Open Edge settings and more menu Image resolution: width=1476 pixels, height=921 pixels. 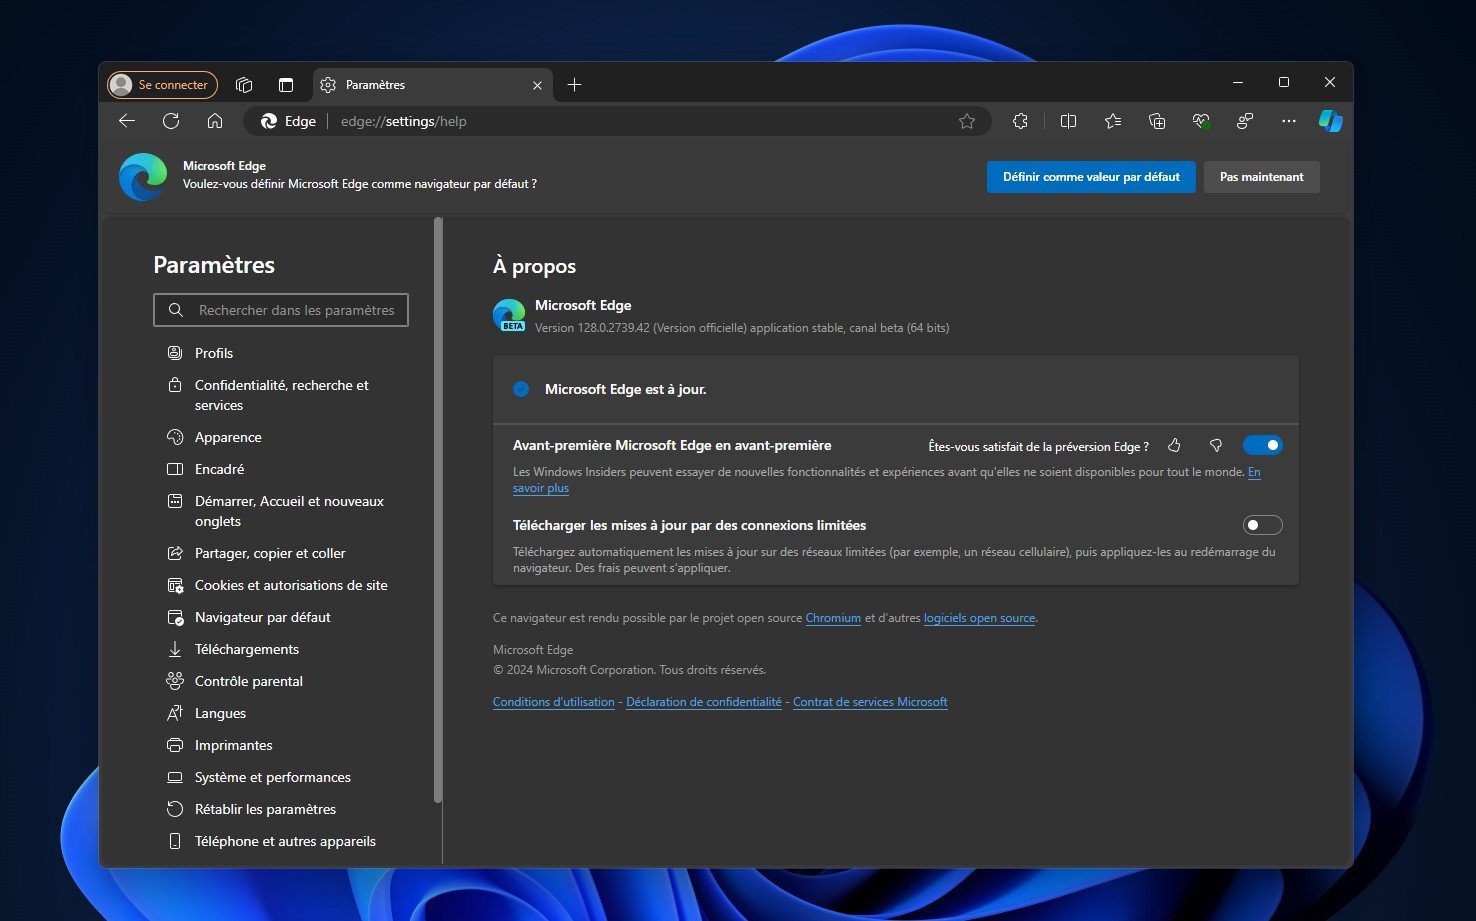click(1288, 120)
